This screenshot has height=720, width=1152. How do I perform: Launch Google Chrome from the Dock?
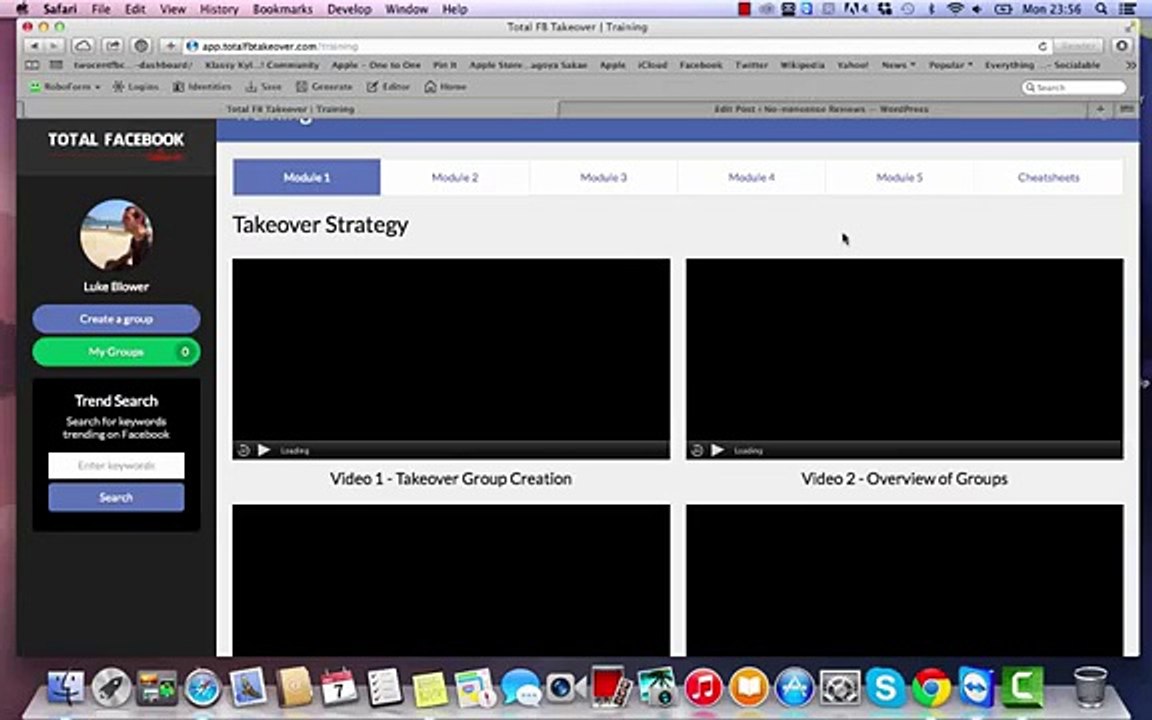point(931,688)
